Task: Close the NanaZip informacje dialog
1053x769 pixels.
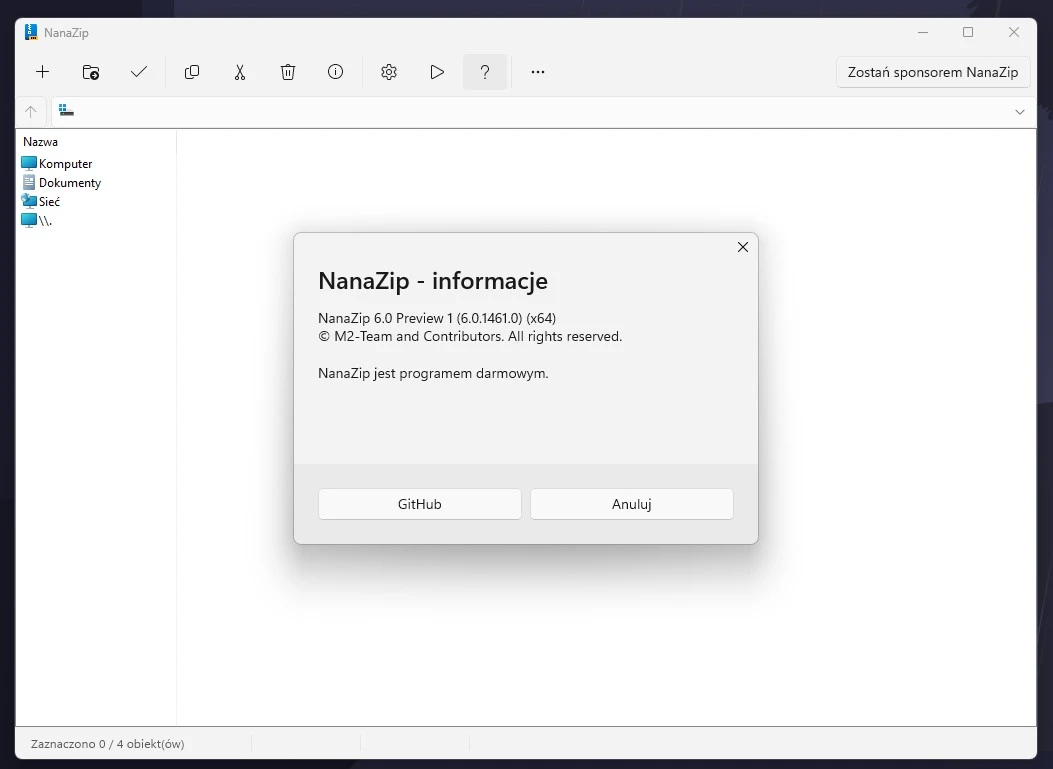Action: (743, 247)
